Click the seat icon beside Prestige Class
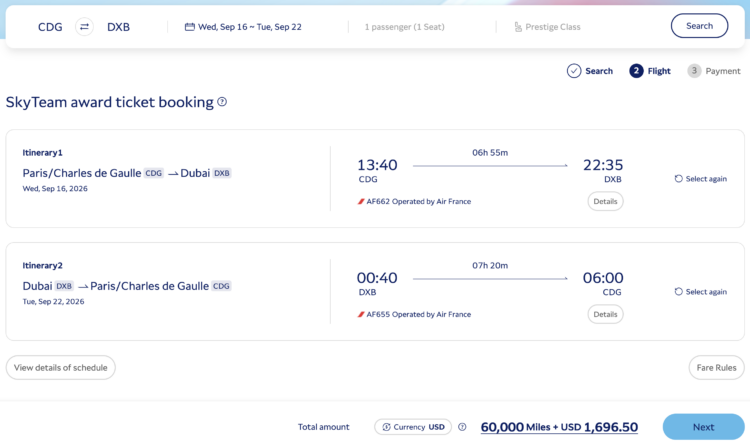The height and width of the screenshot is (445, 750). point(518,27)
